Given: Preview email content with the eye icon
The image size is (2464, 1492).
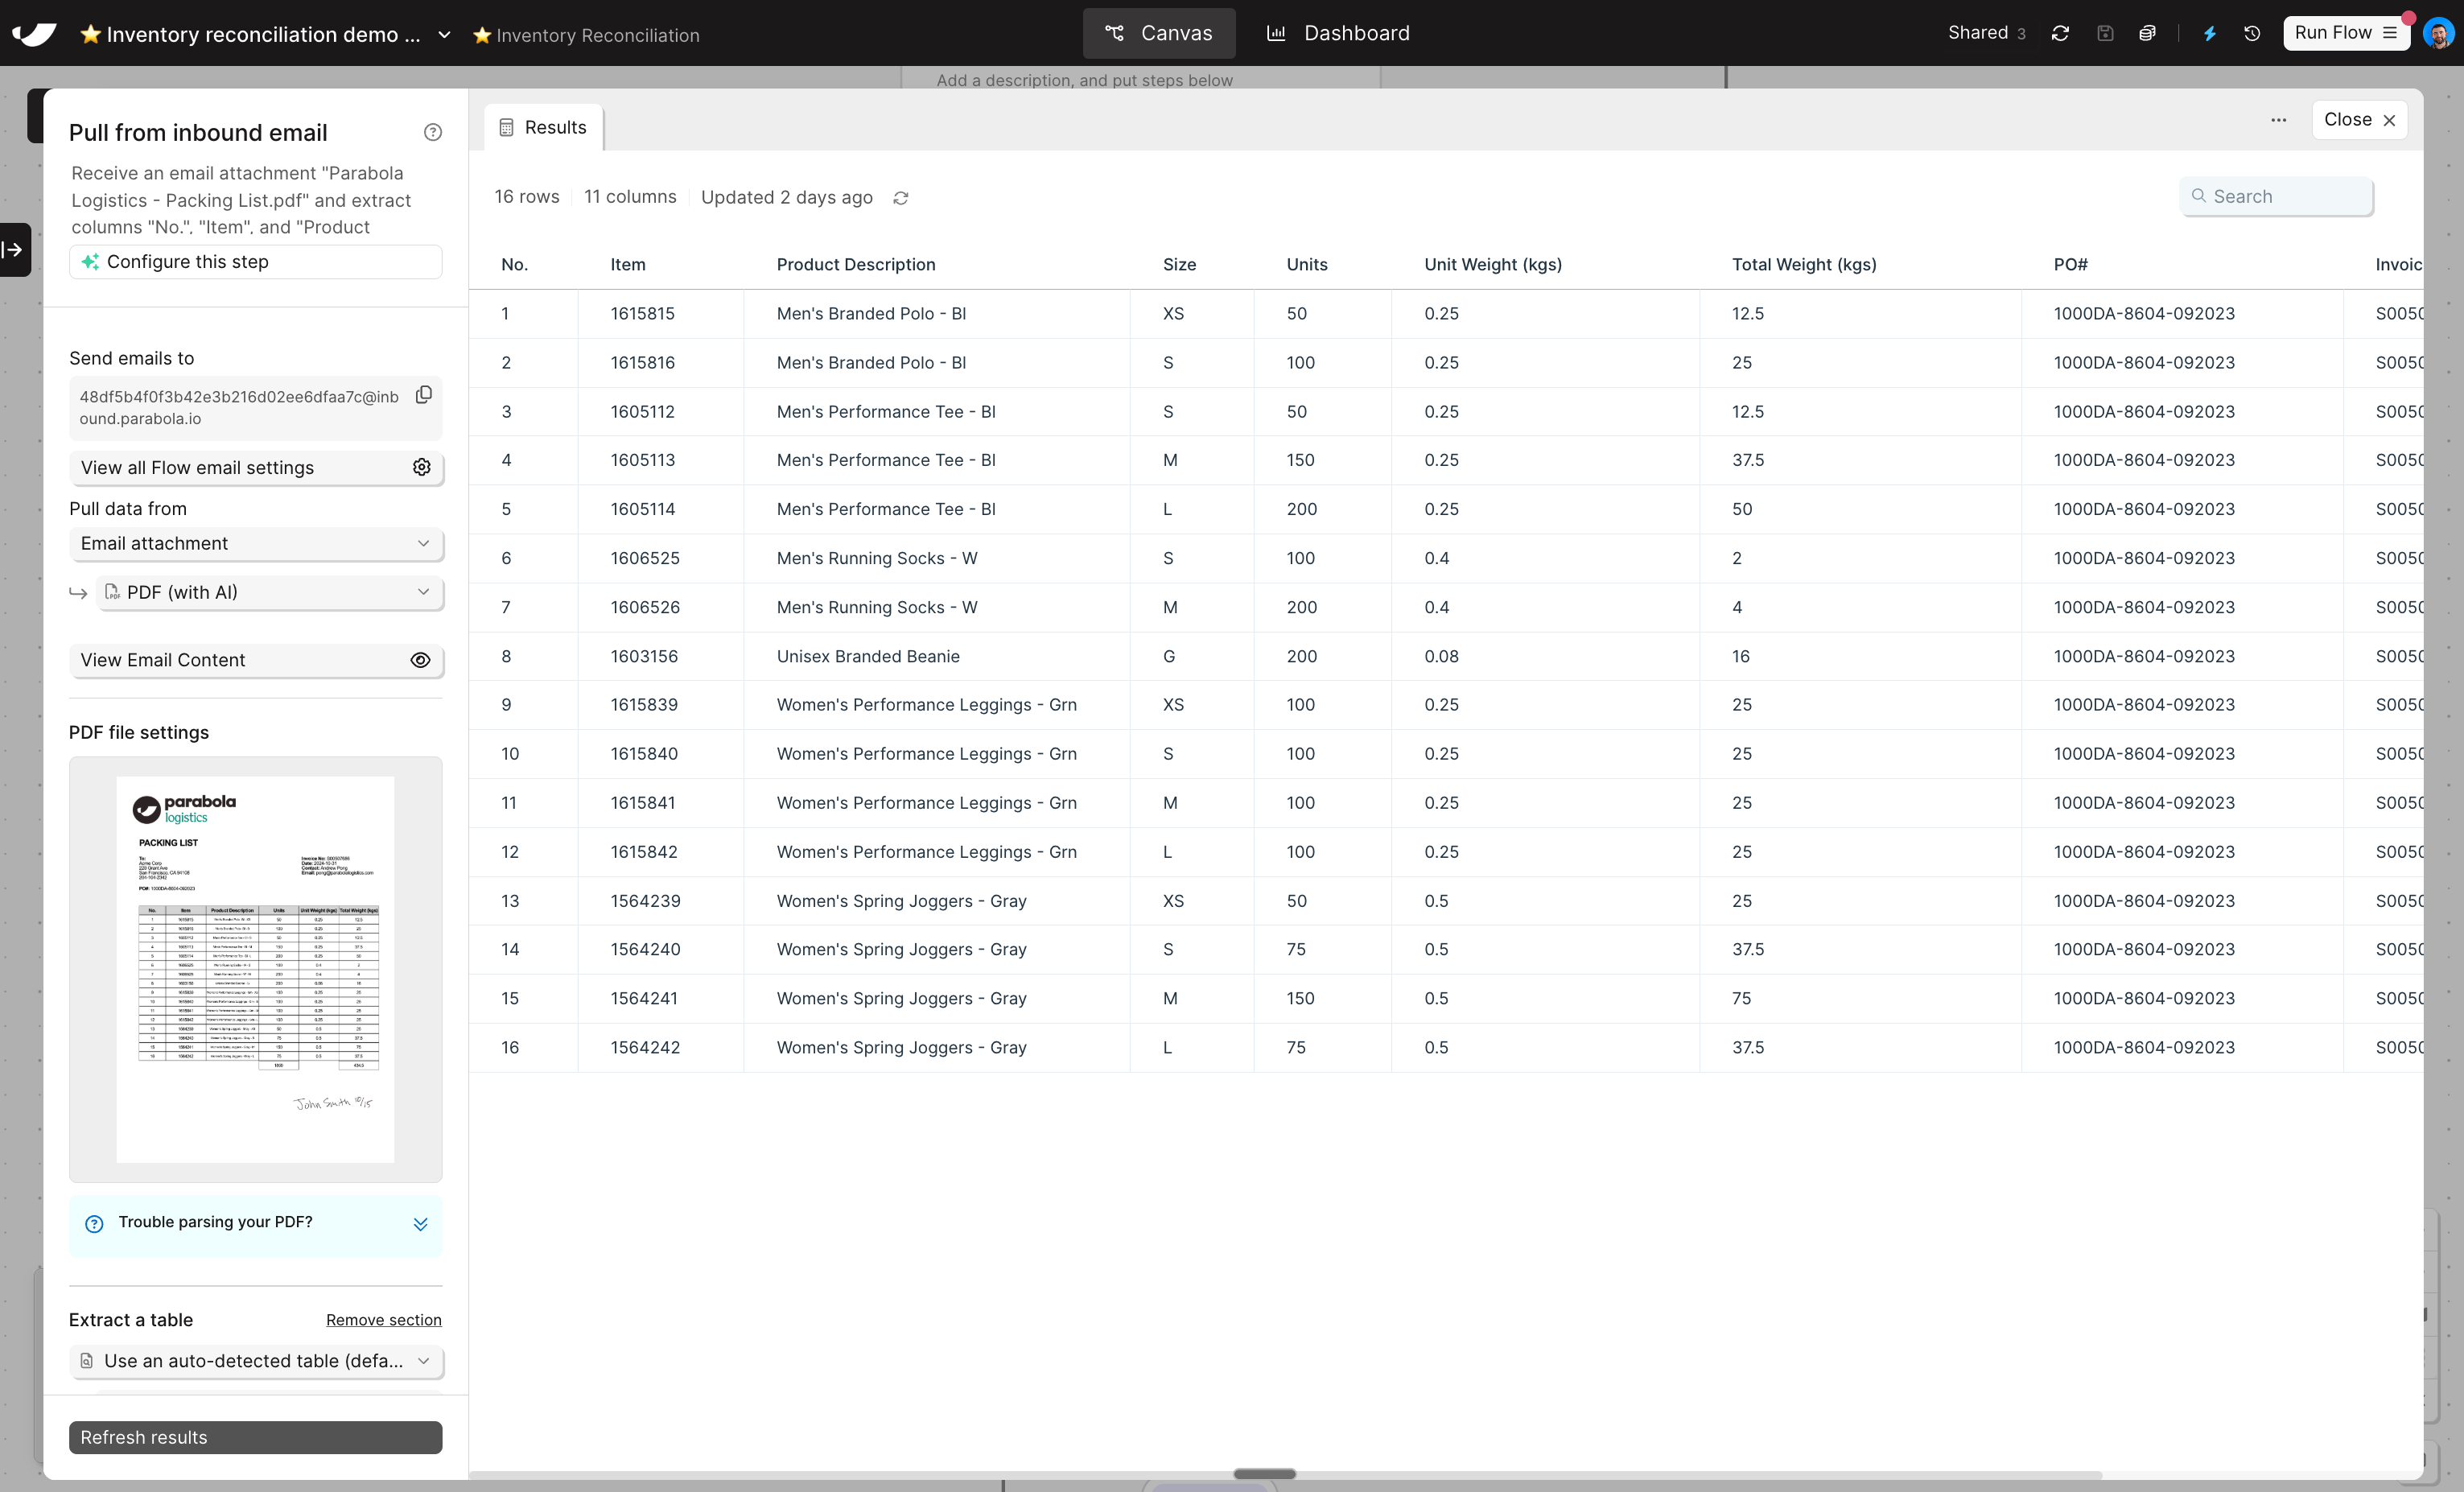Looking at the screenshot, I should pos(420,660).
